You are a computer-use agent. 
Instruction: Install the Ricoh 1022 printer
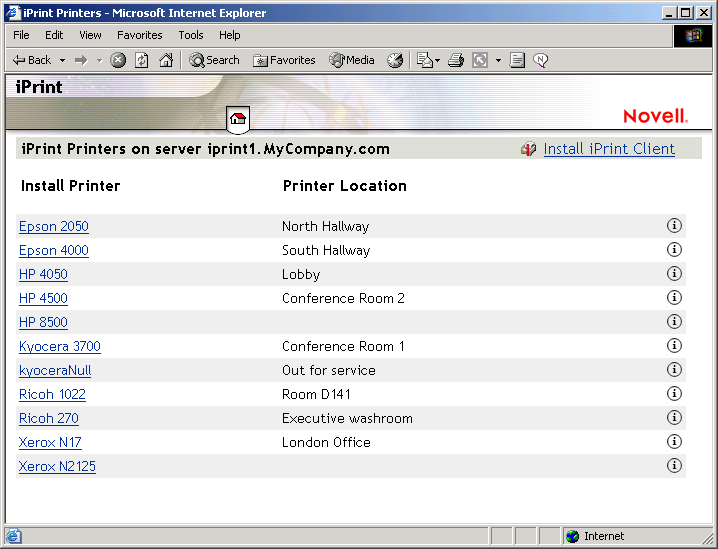click(52, 394)
